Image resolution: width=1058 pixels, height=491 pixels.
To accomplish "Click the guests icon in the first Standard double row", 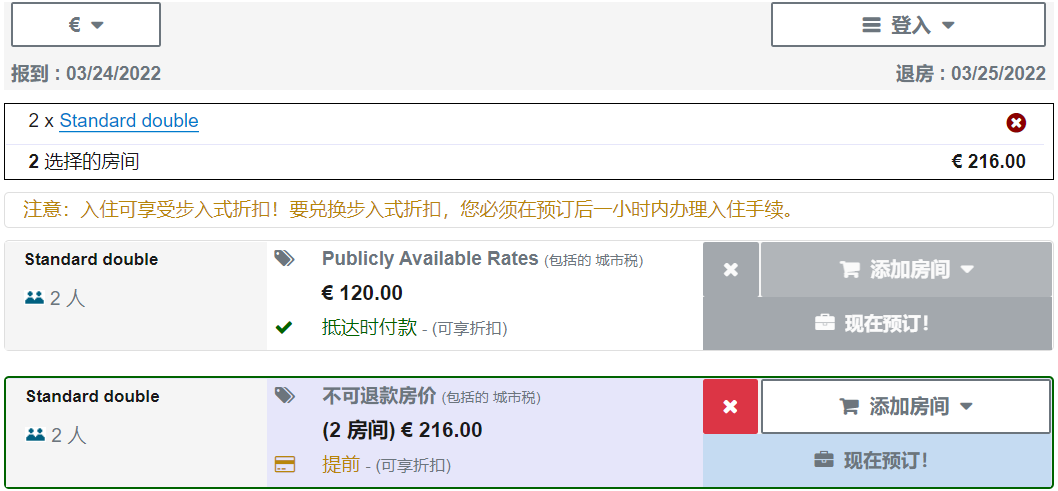I will 35,298.
